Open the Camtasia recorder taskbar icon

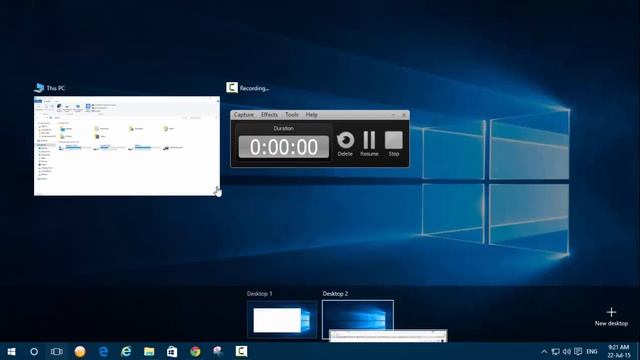pyautogui.click(x=241, y=351)
